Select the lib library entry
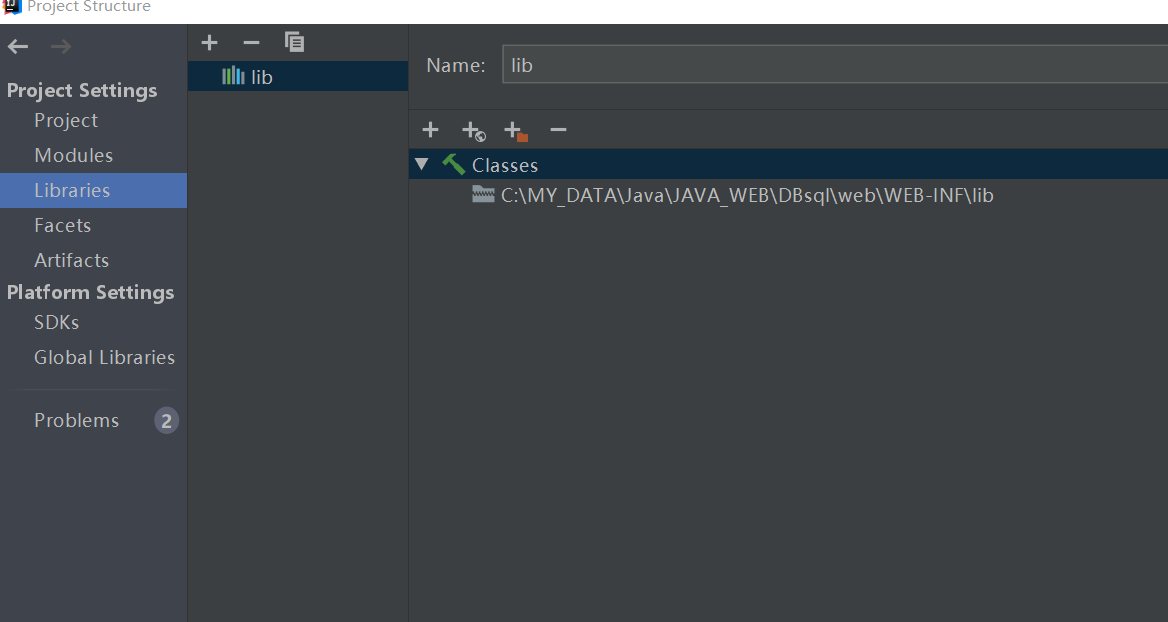Screen dimensions: 1168x622 tap(297, 77)
